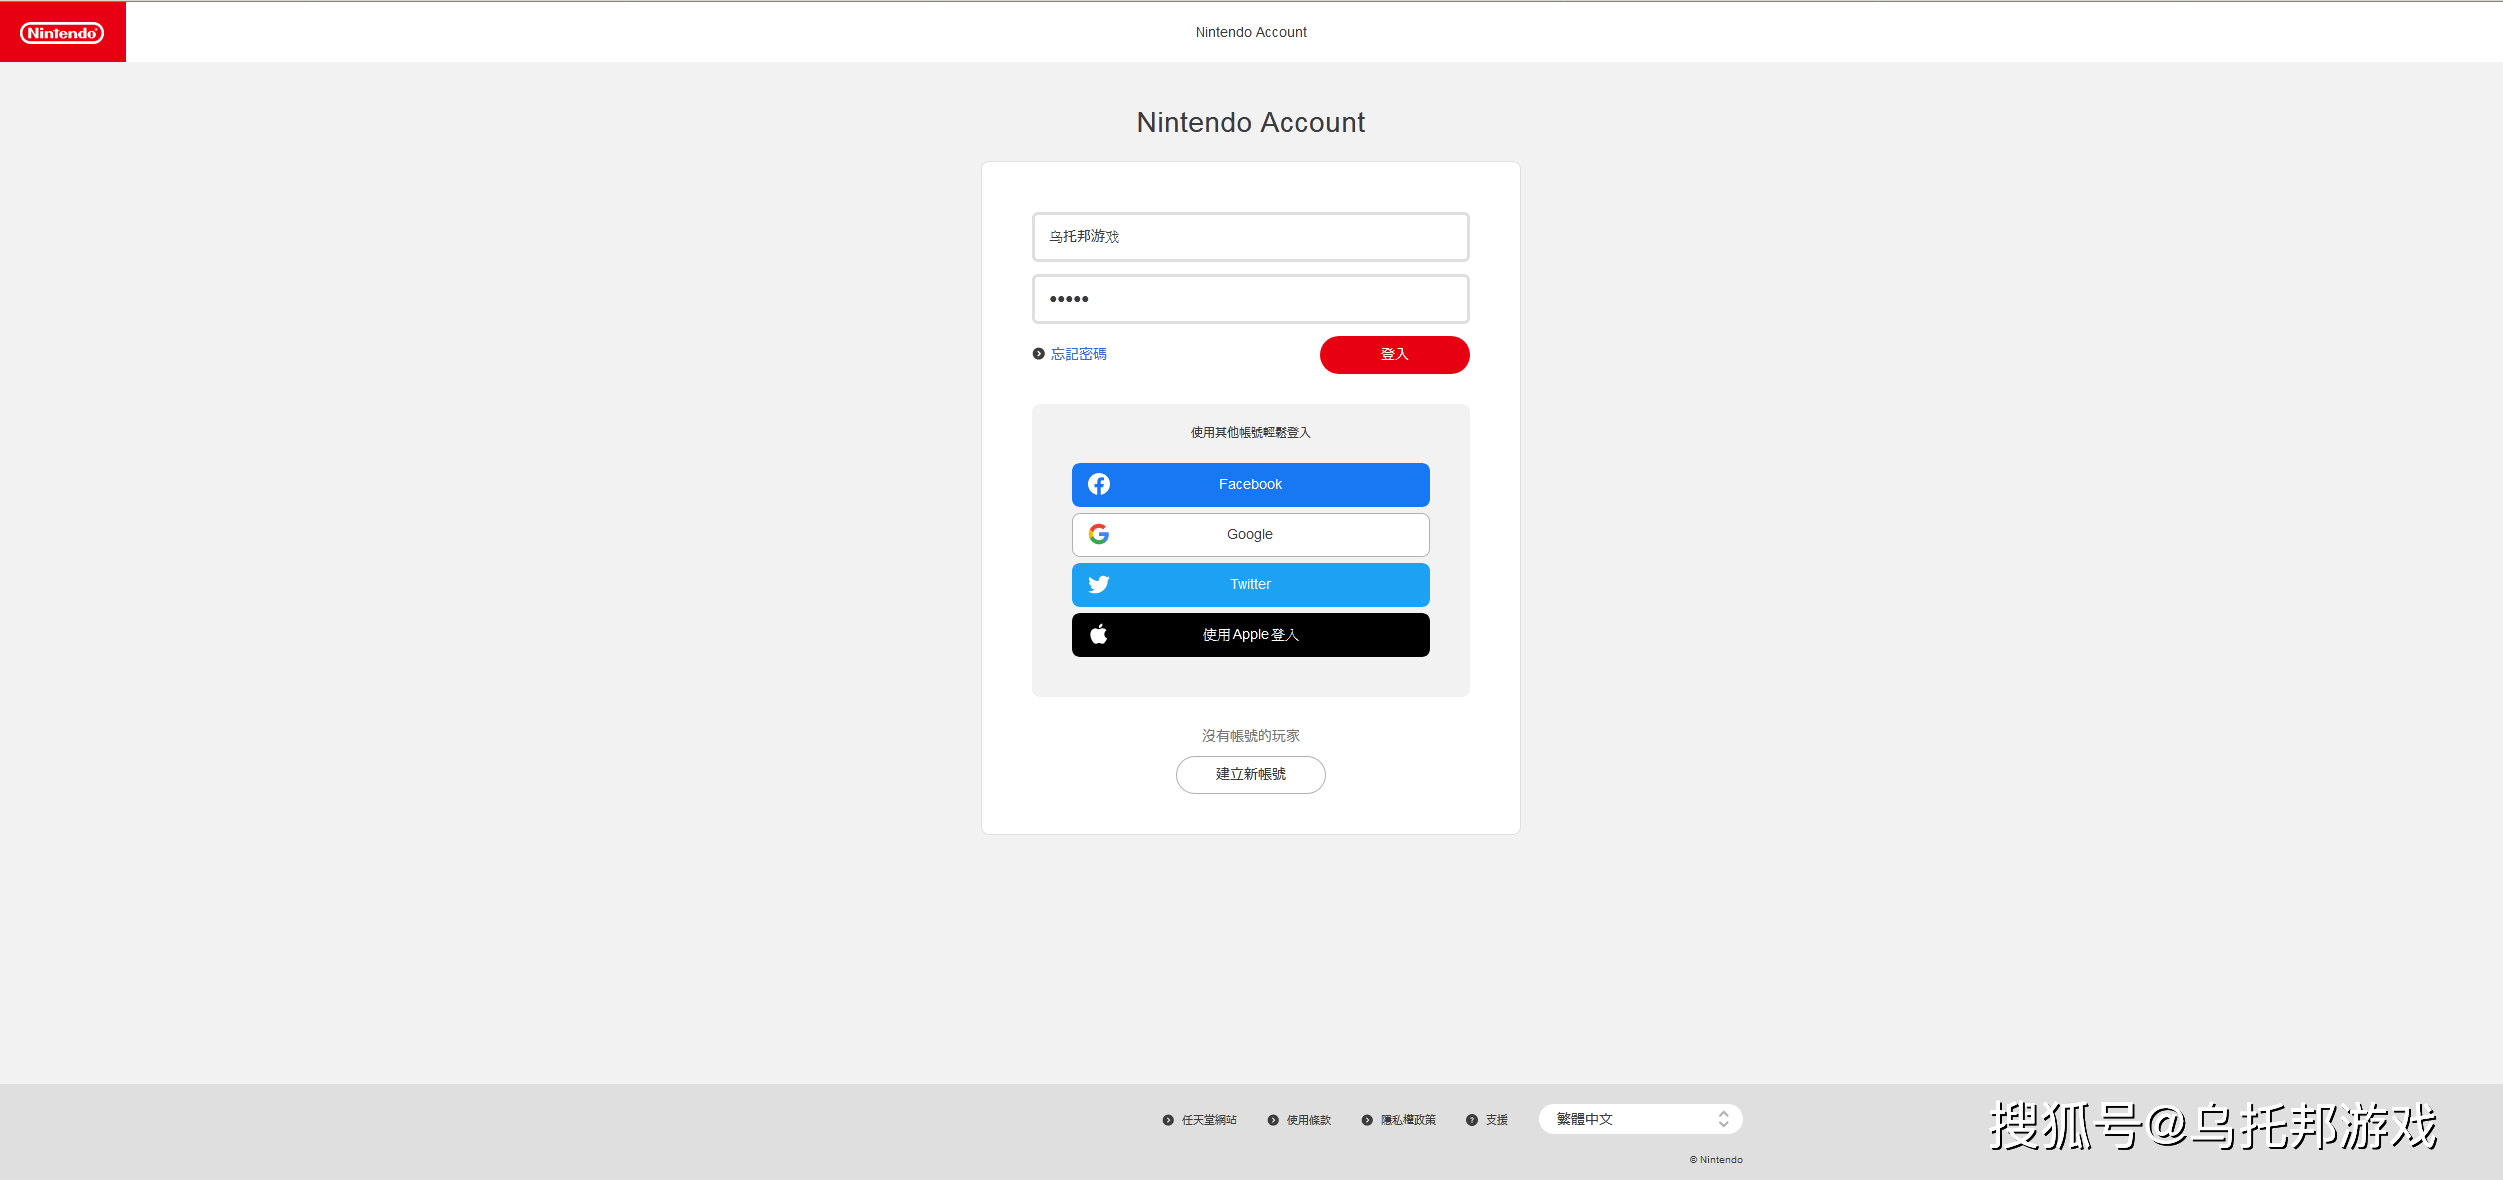This screenshot has height=1180, width=2503.
Task: Click the arrow icon beside 任天堂網站
Action: (x=1167, y=1120)
